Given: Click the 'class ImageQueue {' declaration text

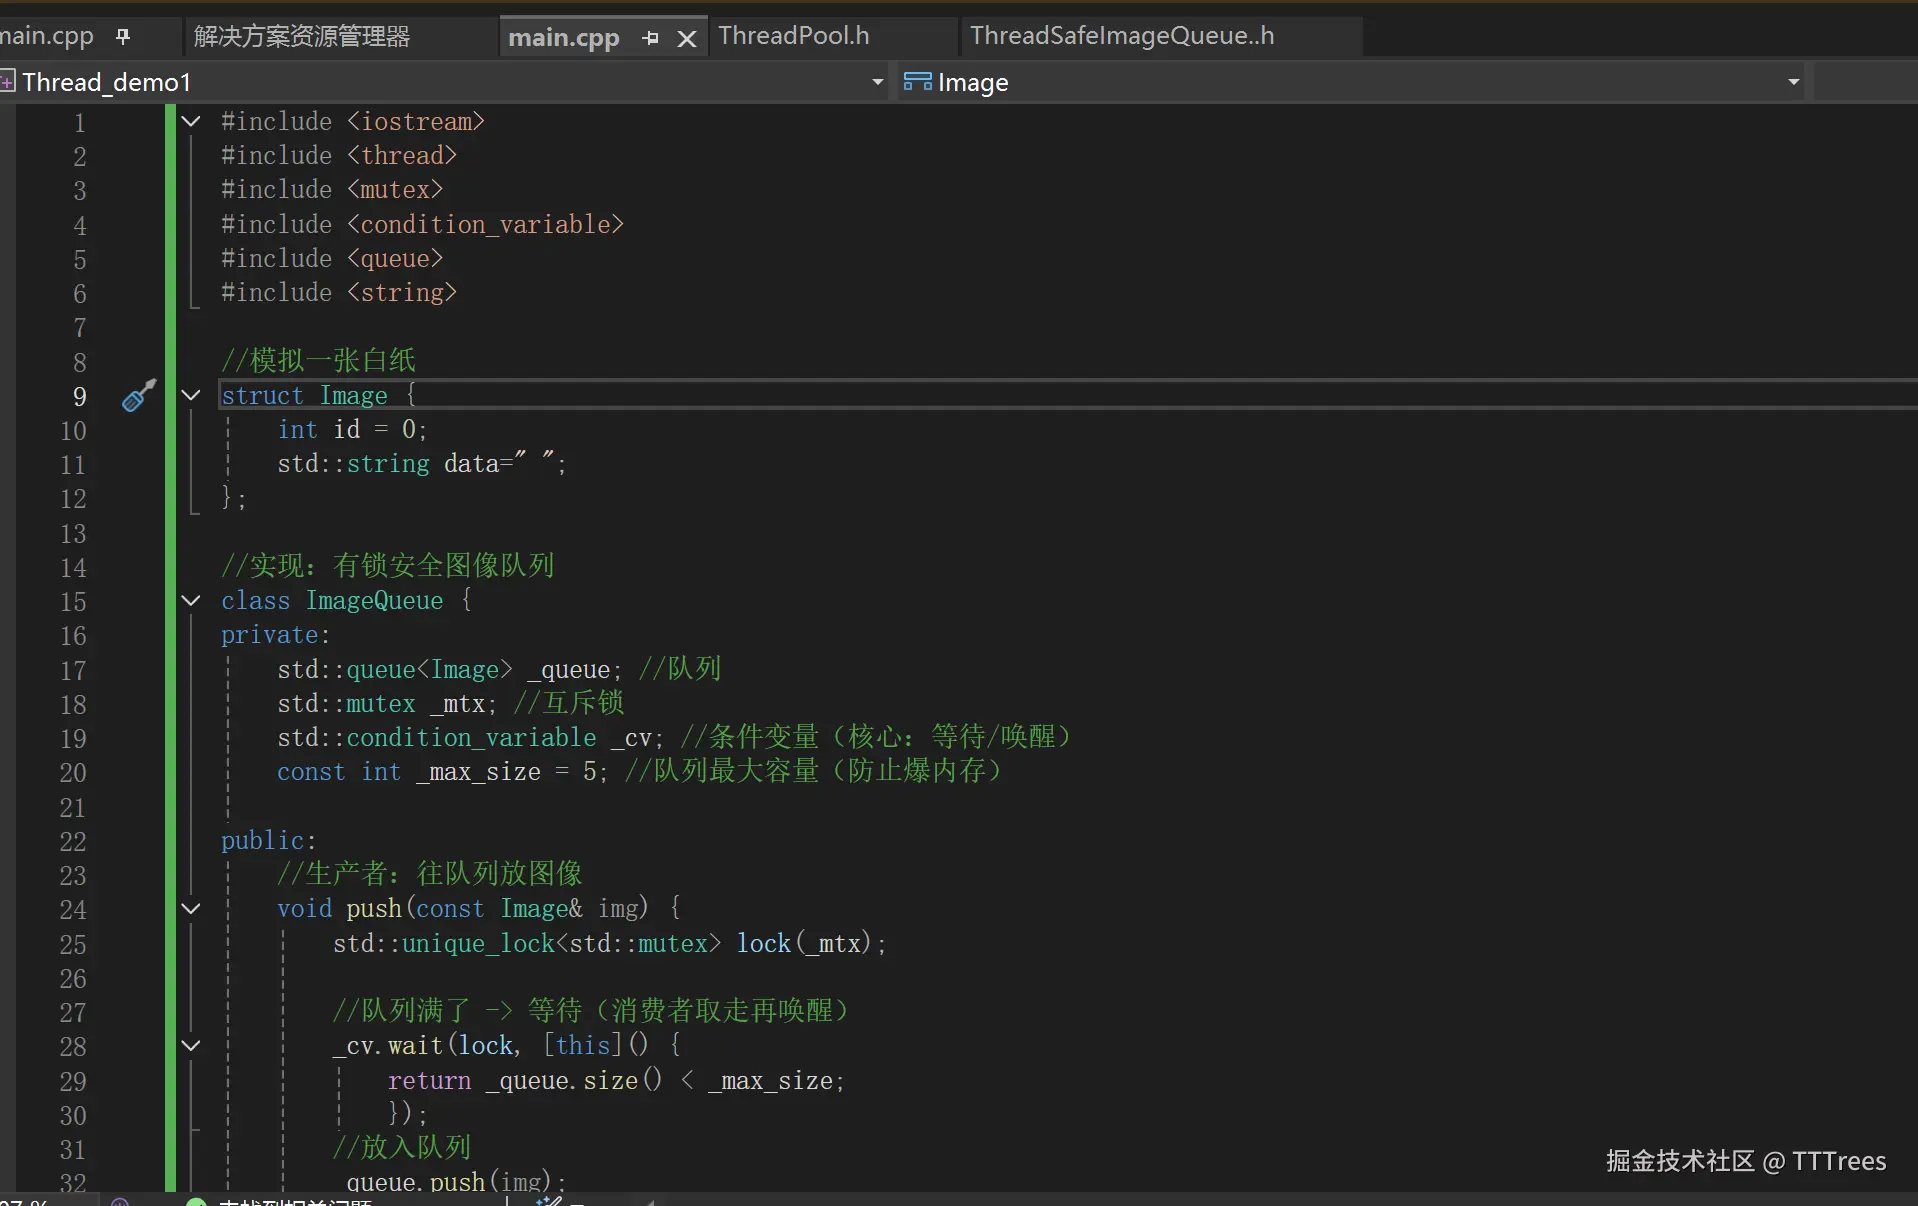Looking at the screenshot, I should point(346,601).
